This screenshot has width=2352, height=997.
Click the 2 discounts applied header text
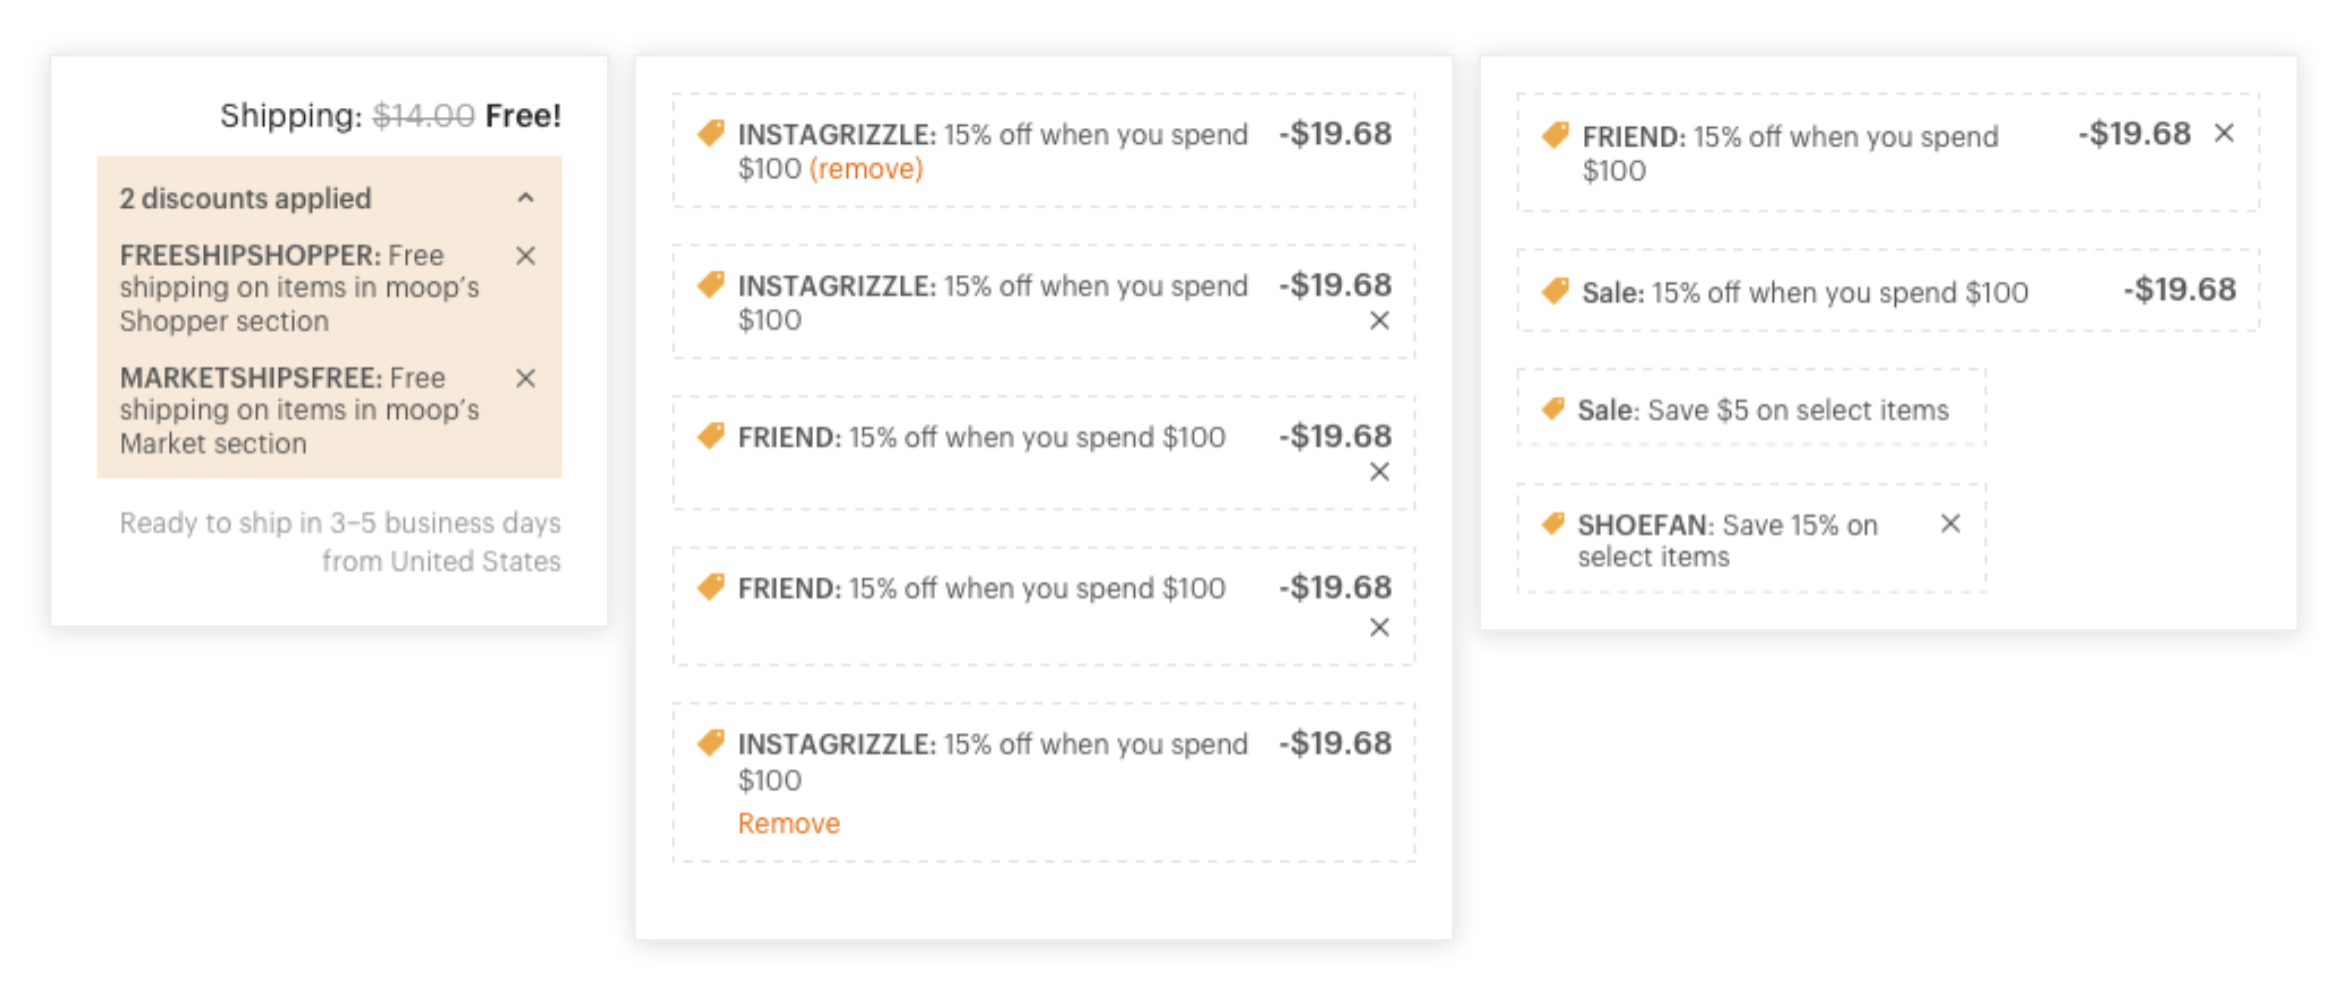(246, 198)
